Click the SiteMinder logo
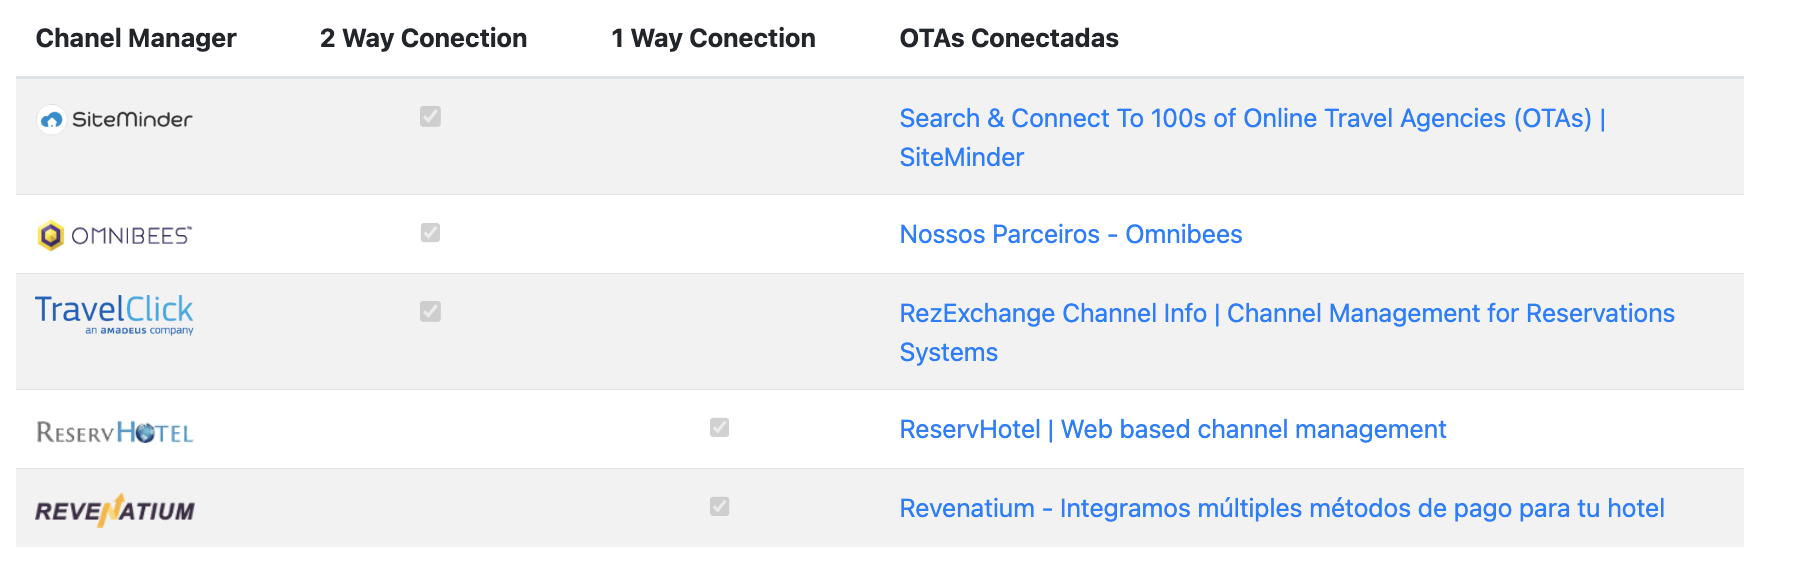1816x576 pixels. point(115,119)
